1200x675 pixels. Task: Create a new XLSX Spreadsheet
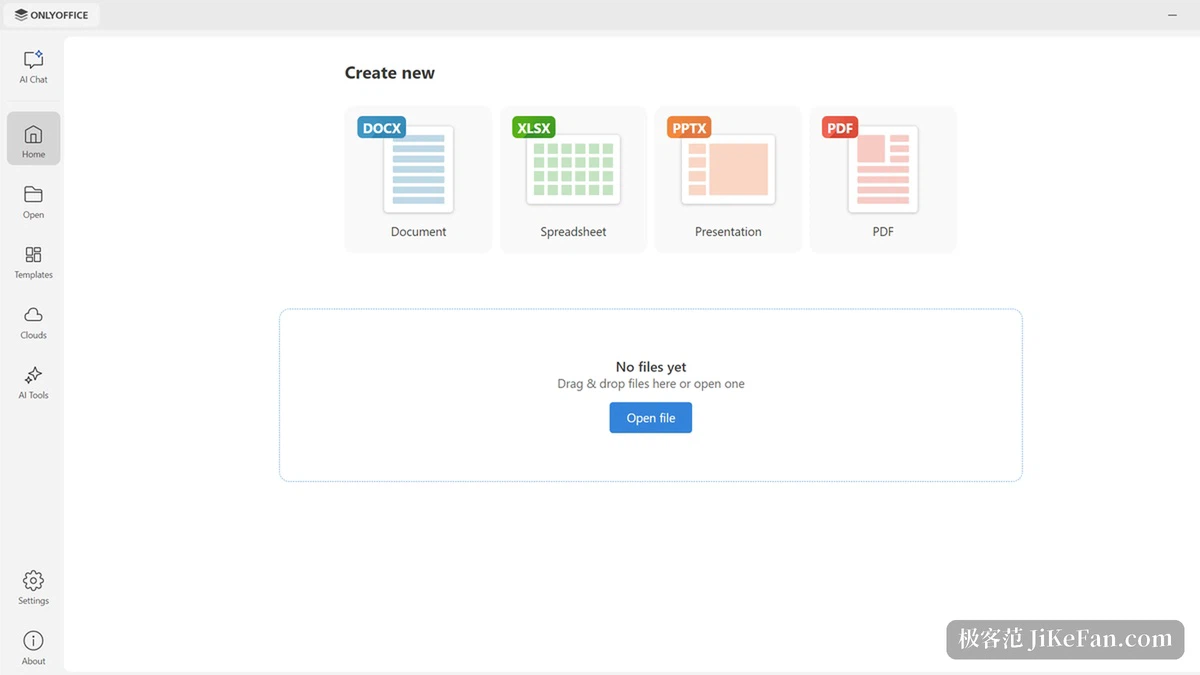(x=573, y=180)
